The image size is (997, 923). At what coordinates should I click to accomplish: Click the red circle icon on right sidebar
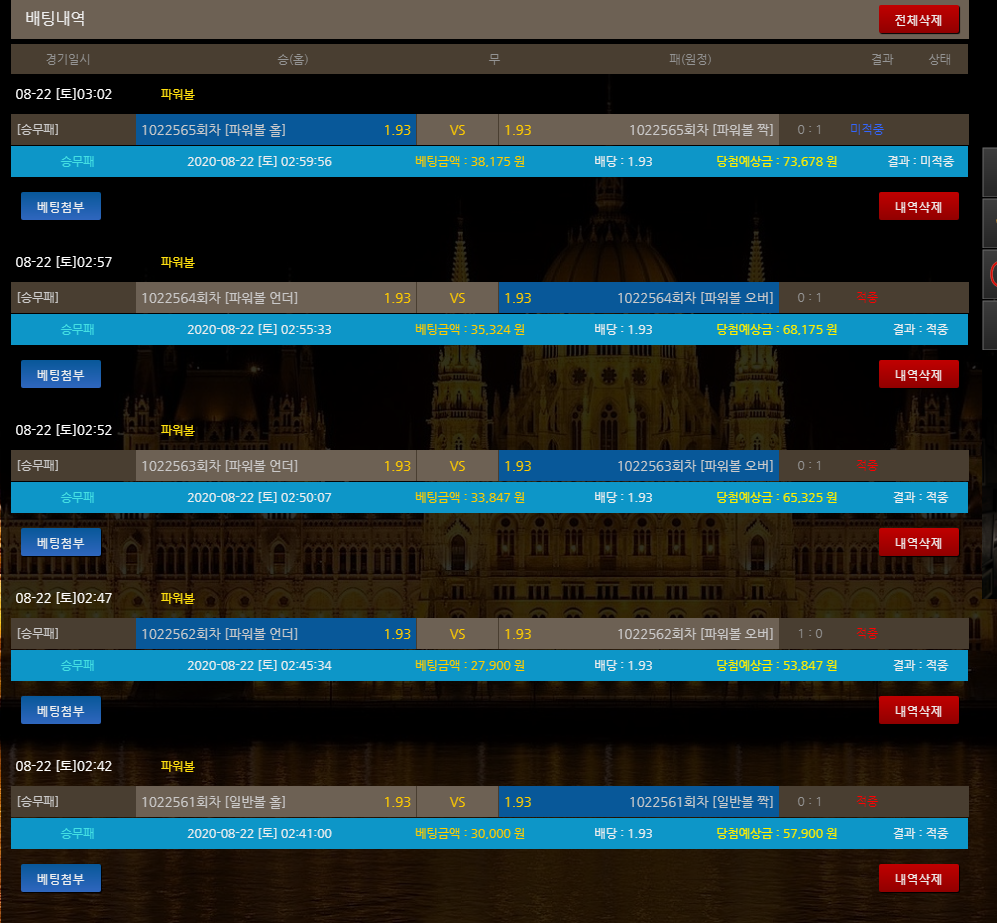coord(992,272)
